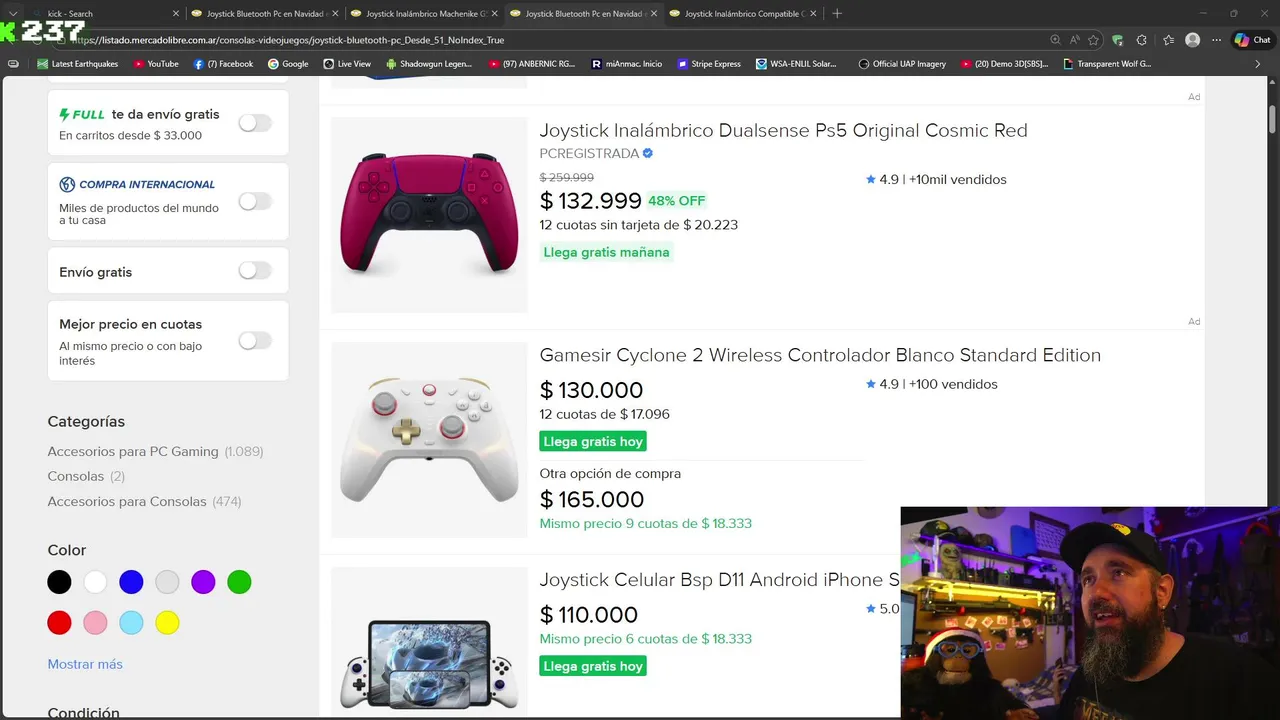Open the tab search dropdown arrow

point(13,14)
